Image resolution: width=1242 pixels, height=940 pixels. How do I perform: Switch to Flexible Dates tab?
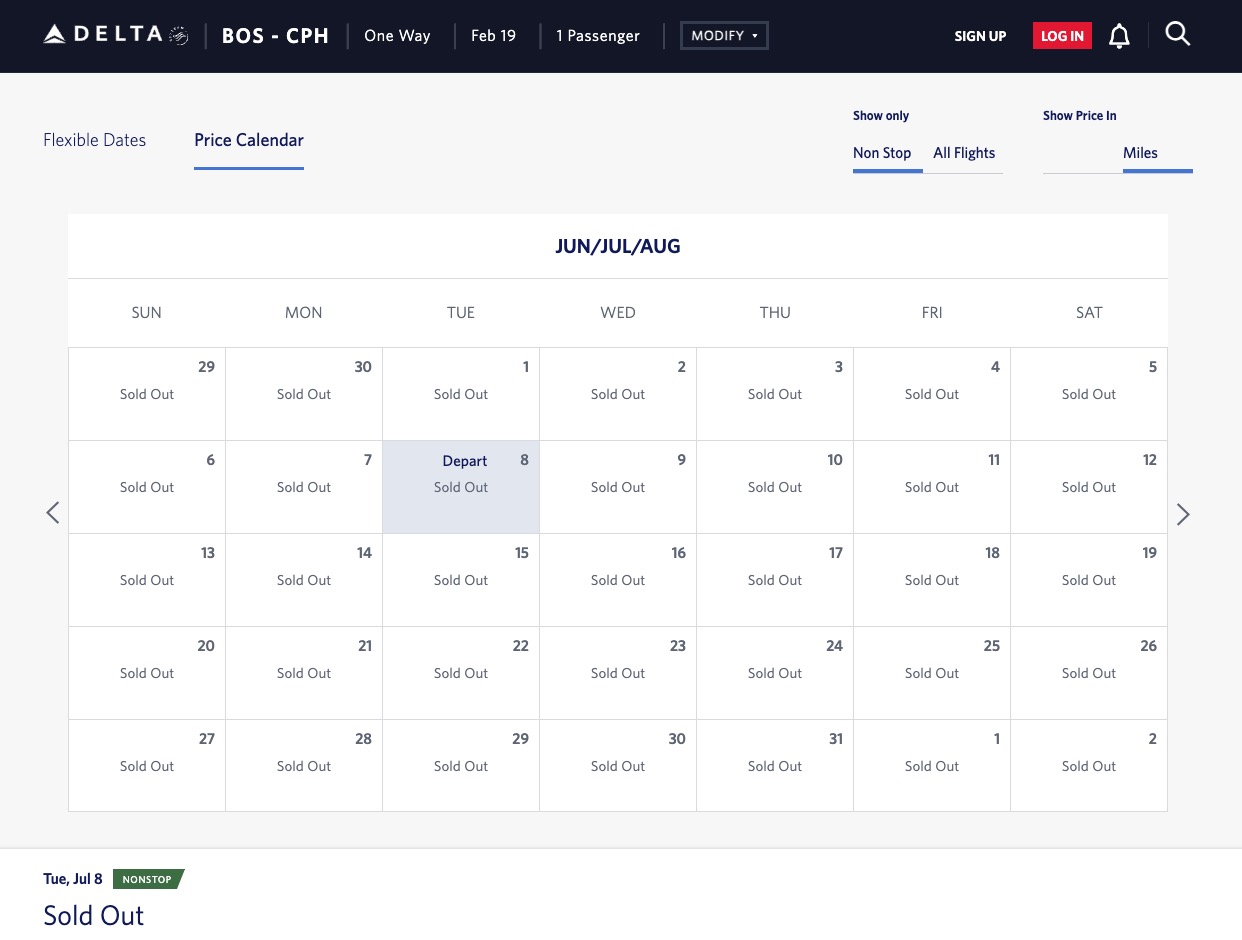point(95,140)
